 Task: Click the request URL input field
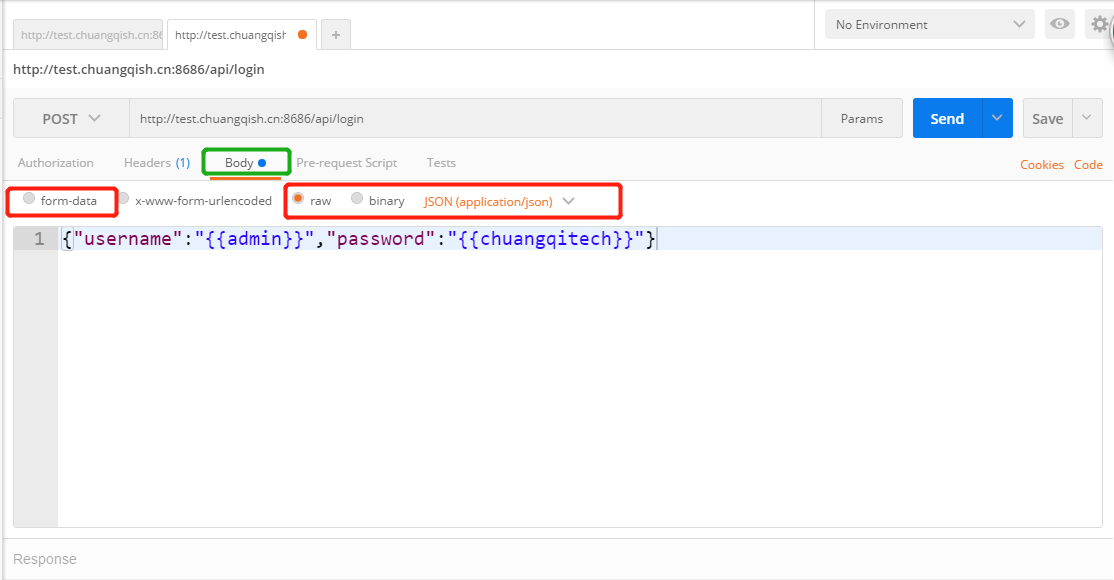pos(475,119)
